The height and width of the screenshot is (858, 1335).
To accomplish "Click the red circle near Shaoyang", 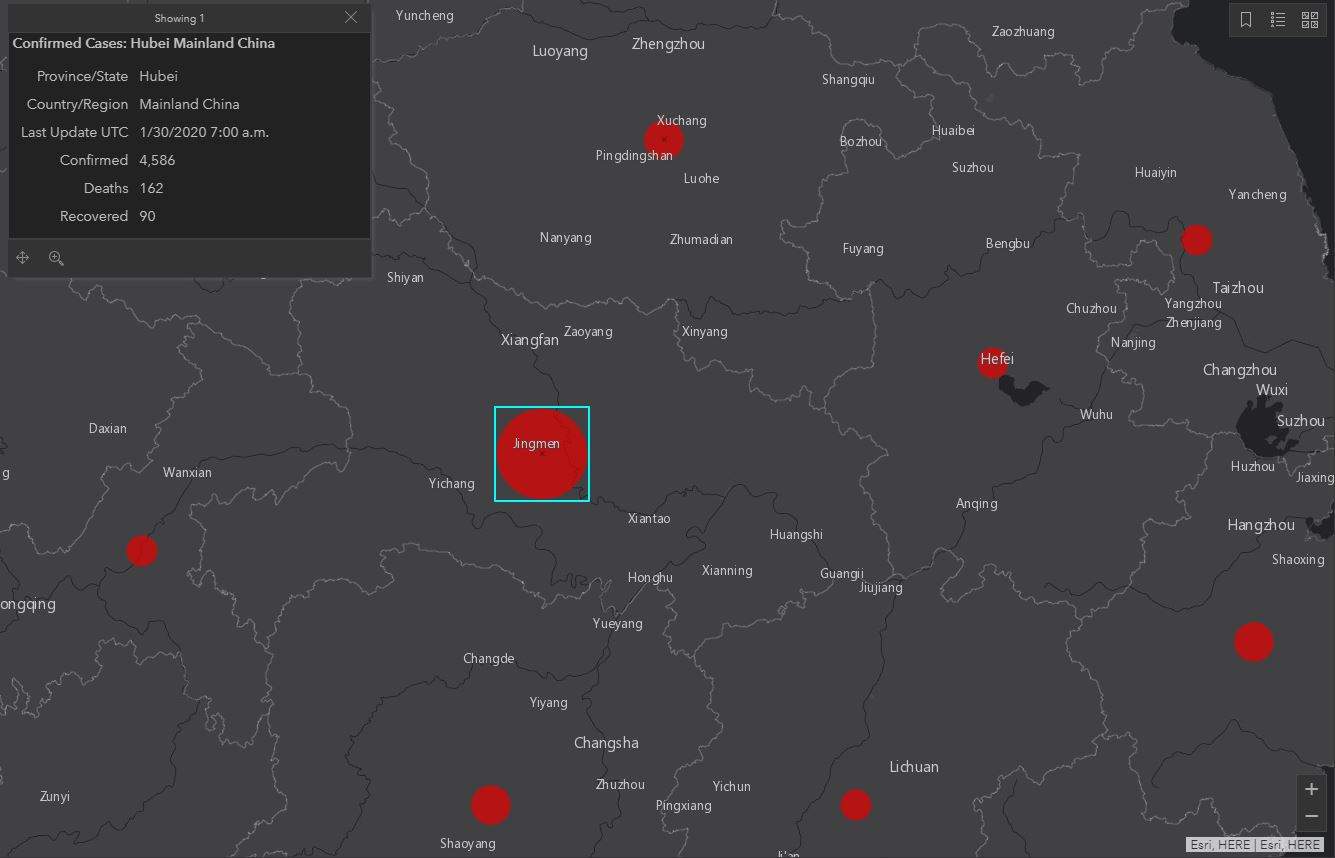I will coord(490,804).
